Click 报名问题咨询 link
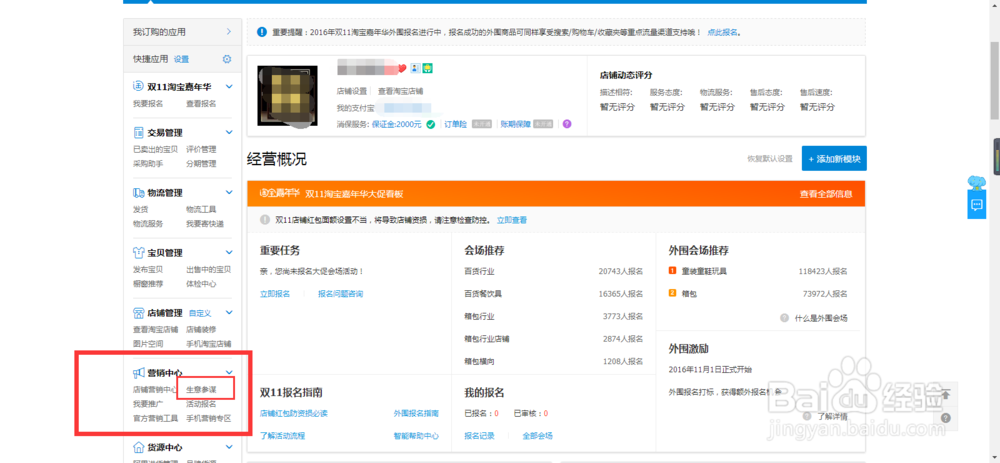The width and height of the screenshot is (1000, 463). pos(341,293)
